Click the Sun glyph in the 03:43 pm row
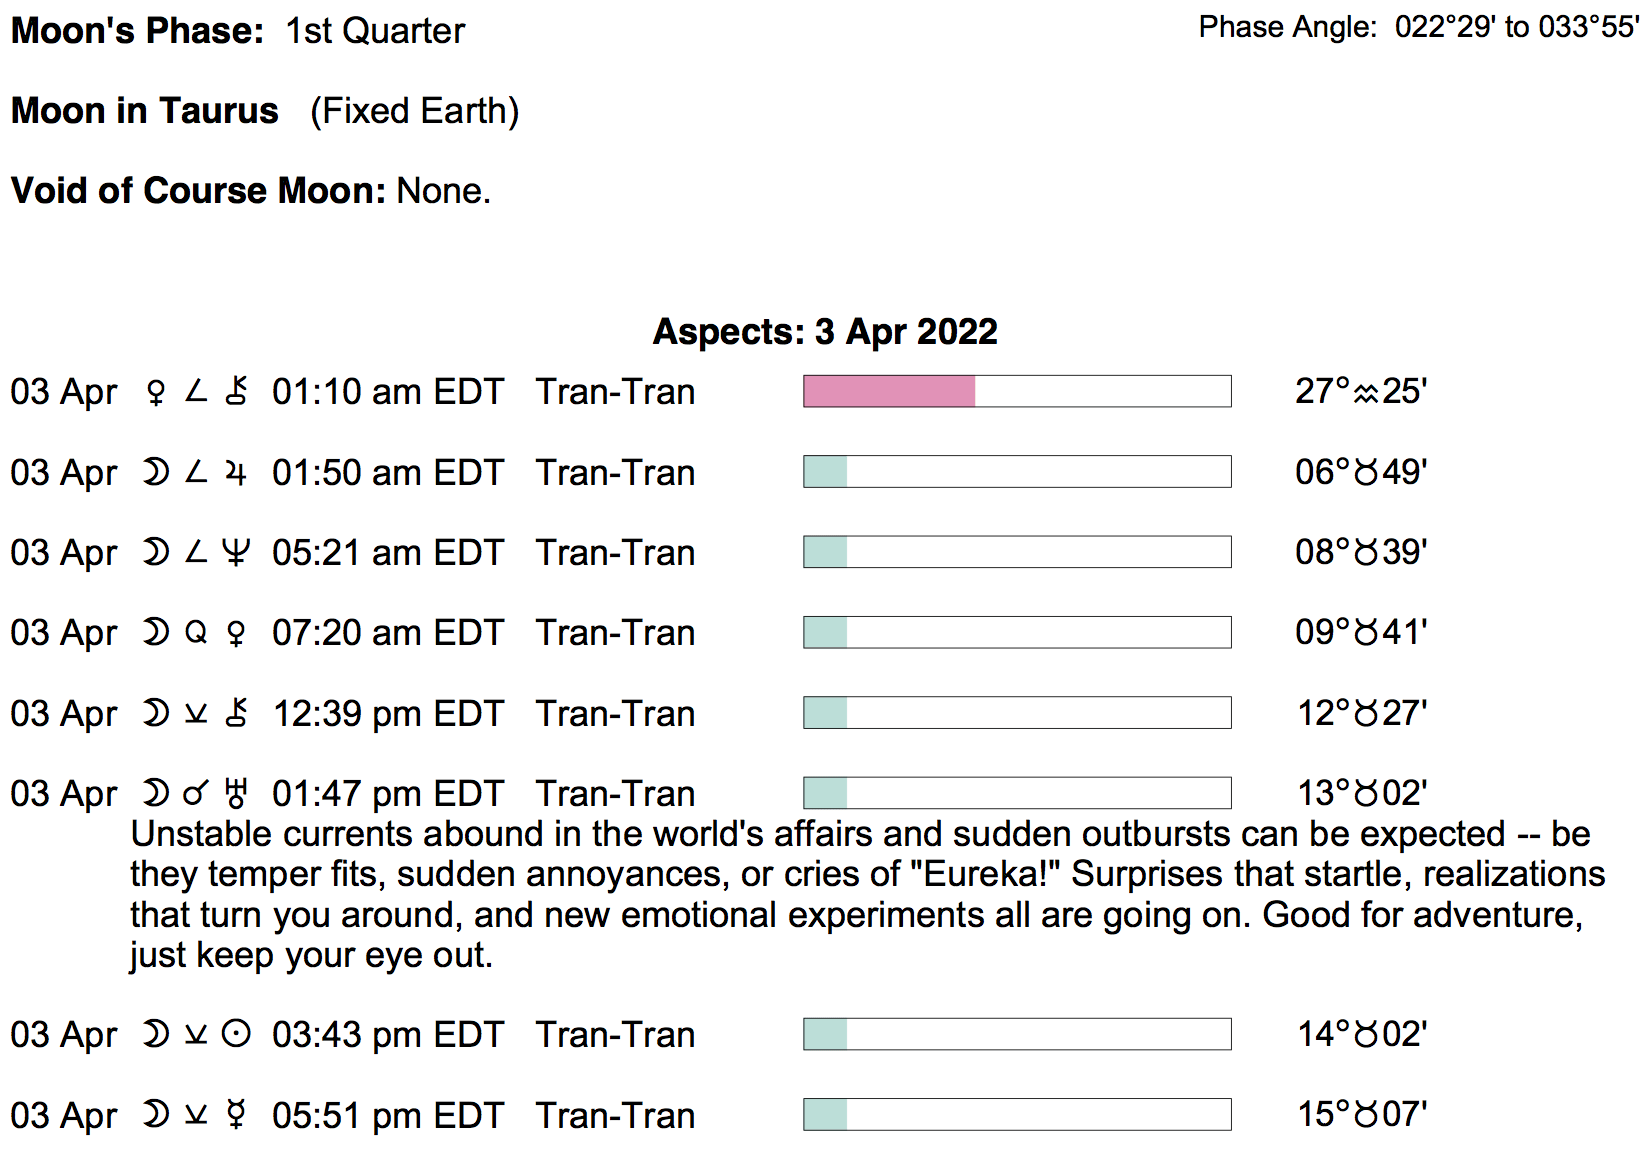Viewport: 1652px width, 1162px height. (x=236, y=1034)
